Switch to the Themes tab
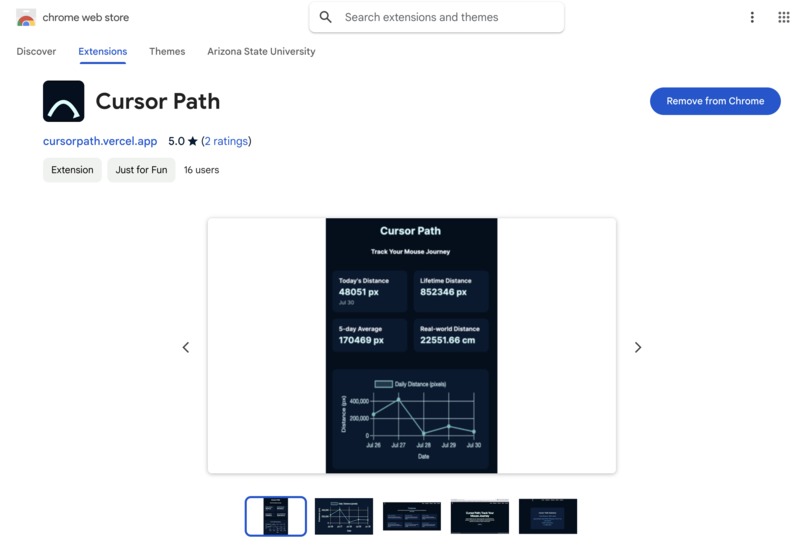The image size is (806, 557). click(x=167, y=51)
